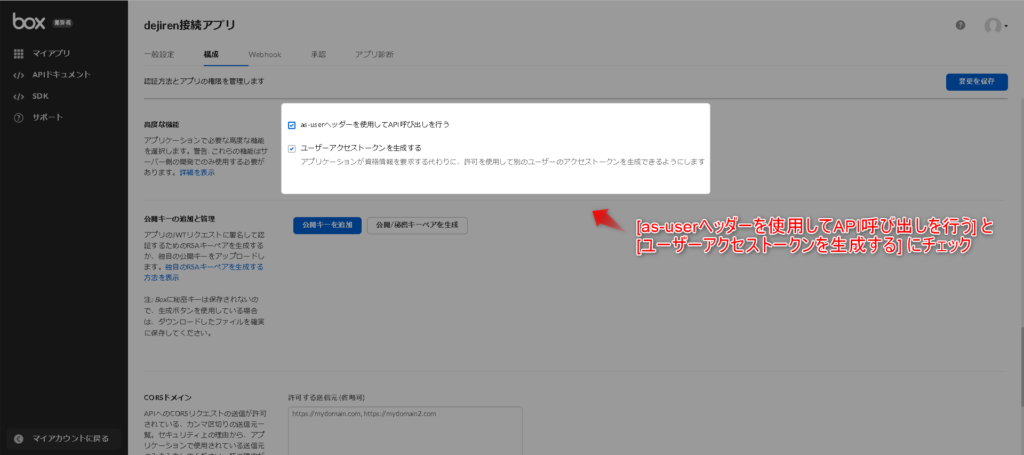The image size is (1024, 455).
Task: Click the CORSドメイン heading
Action: [168, 398]
